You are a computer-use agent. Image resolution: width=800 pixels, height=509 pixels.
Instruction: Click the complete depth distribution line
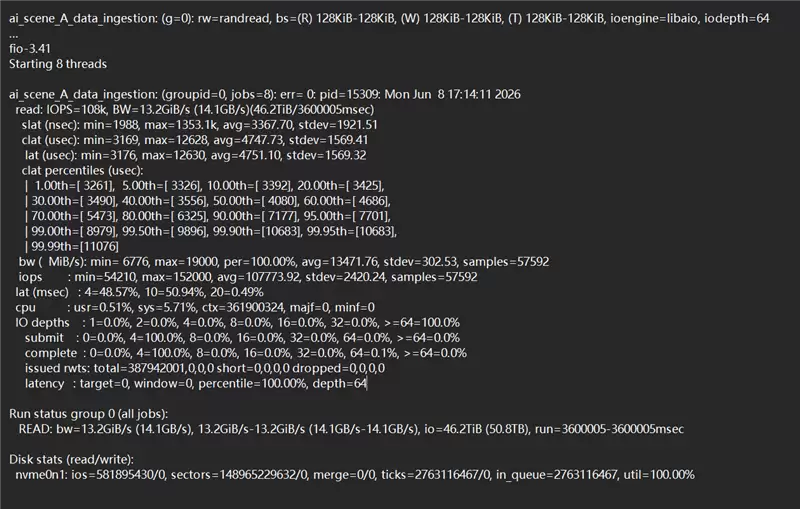(x=245, y=353)
